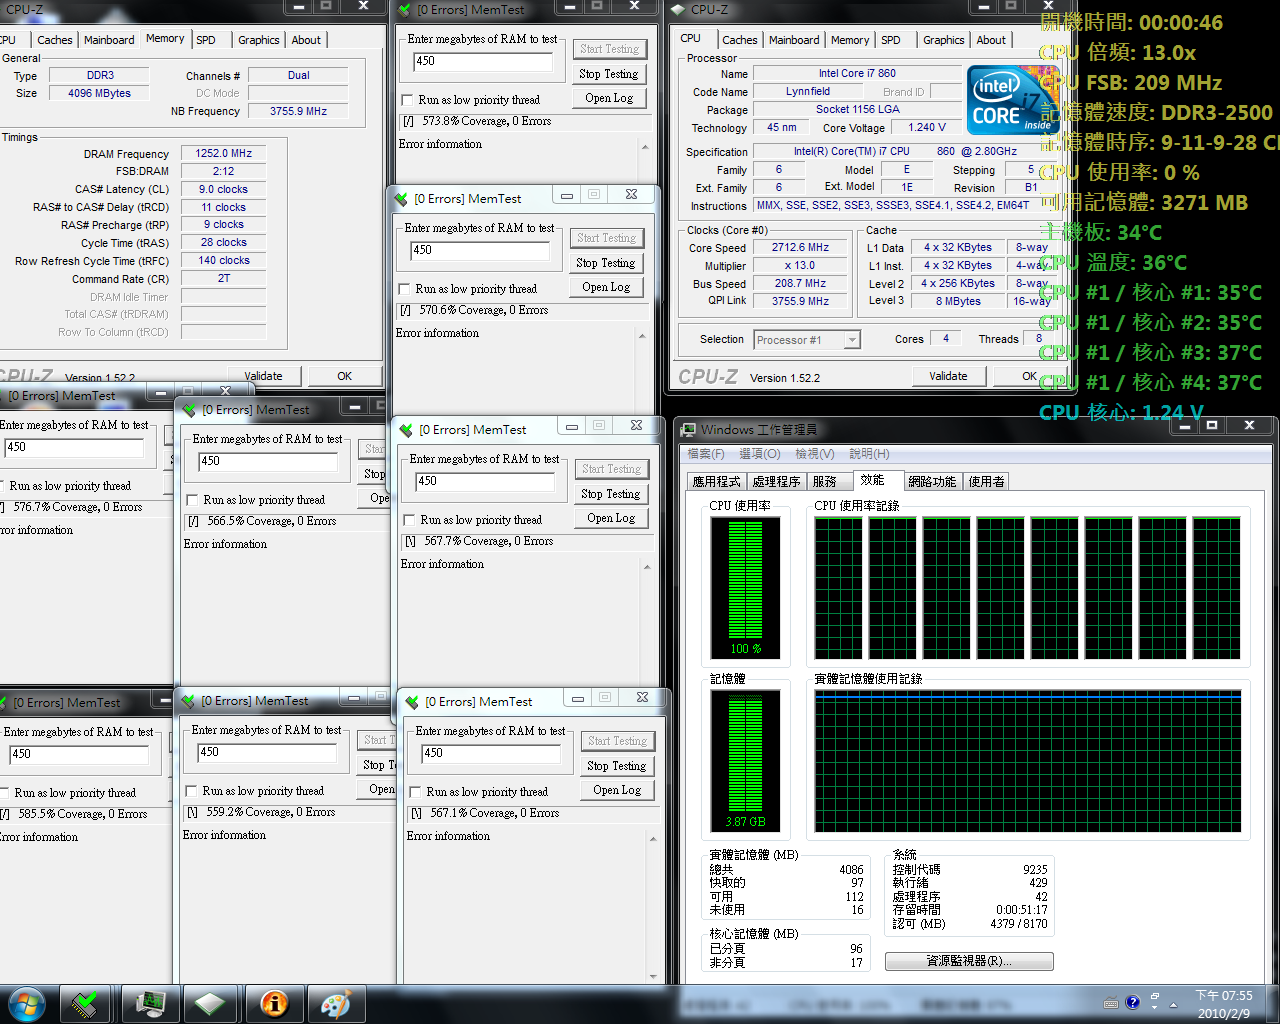
Task: Click the Intel Core i7 logo in CPU-Z
Action: point(1013,99)
